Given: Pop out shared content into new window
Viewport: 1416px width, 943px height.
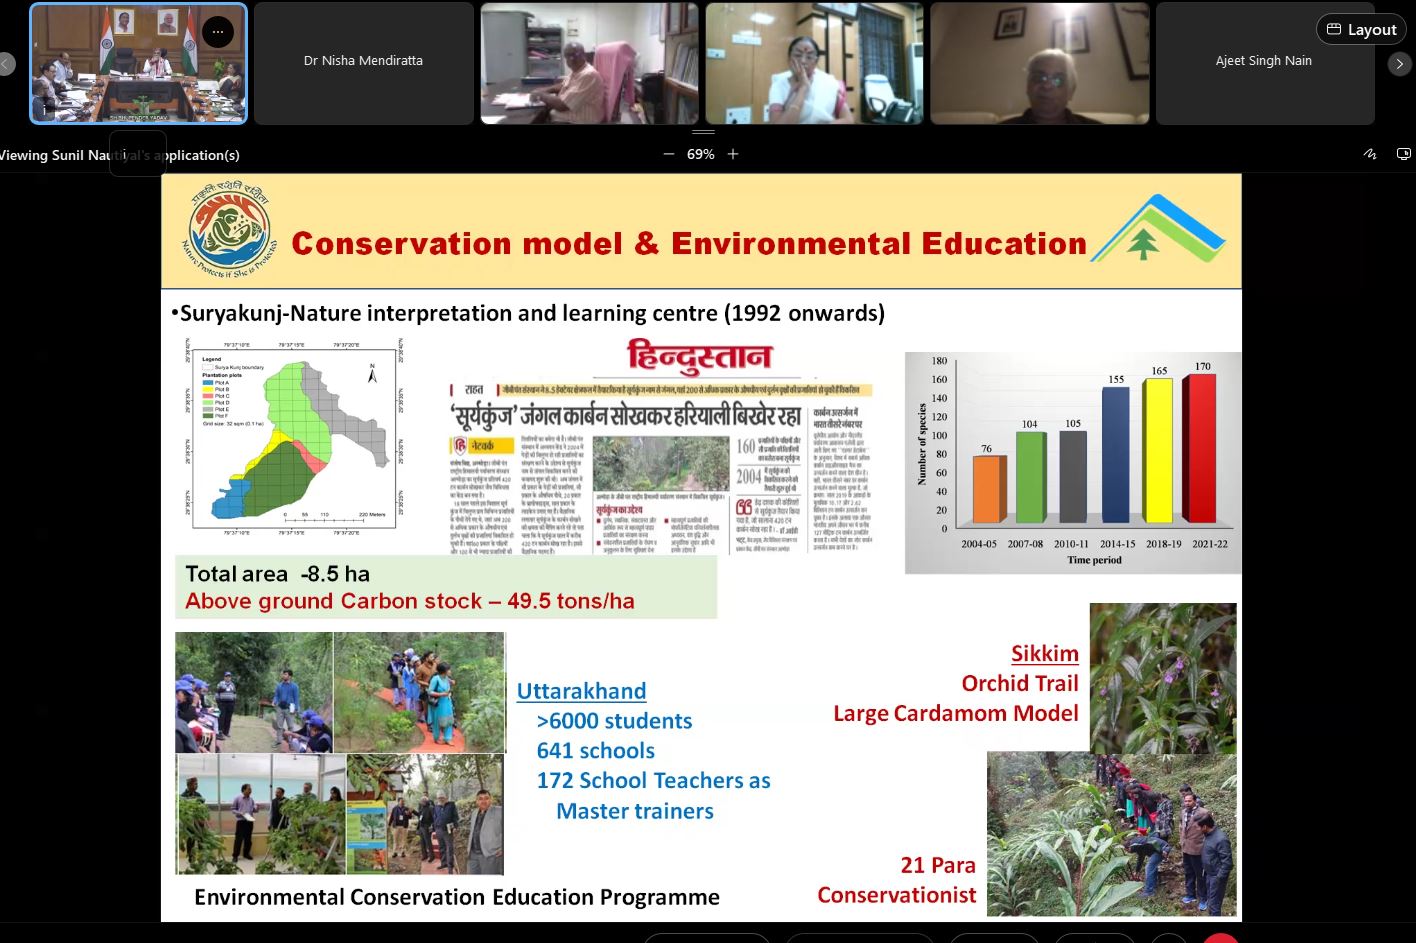Looking at the screenshot, I should [1403, 154].
